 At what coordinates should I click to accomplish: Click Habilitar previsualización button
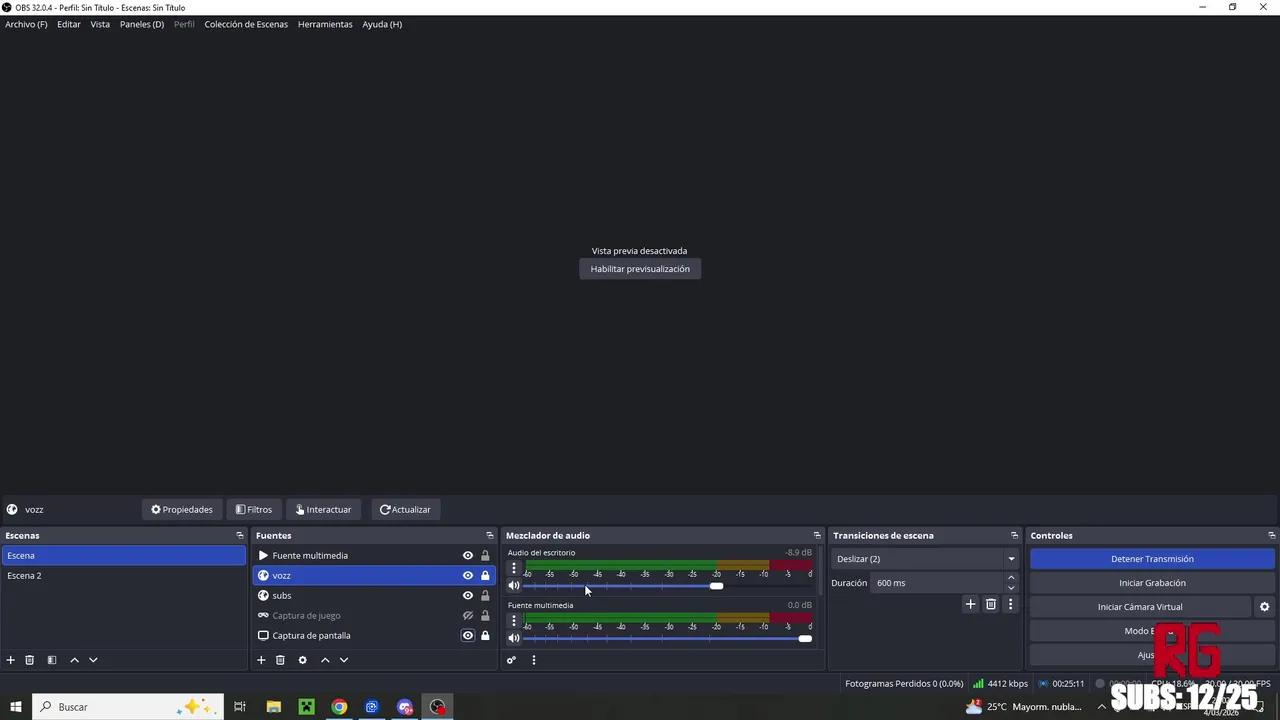(640, 269)
